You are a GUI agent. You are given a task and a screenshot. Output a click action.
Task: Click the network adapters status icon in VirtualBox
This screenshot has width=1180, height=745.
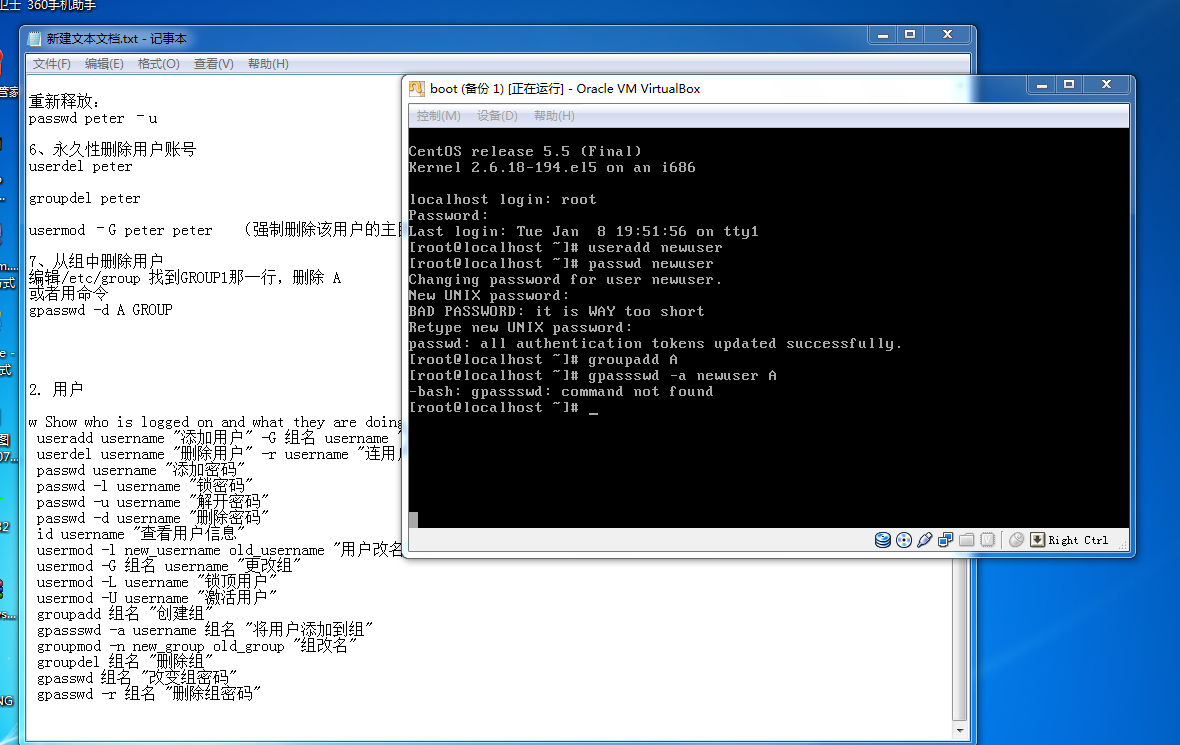click(946, 540)
